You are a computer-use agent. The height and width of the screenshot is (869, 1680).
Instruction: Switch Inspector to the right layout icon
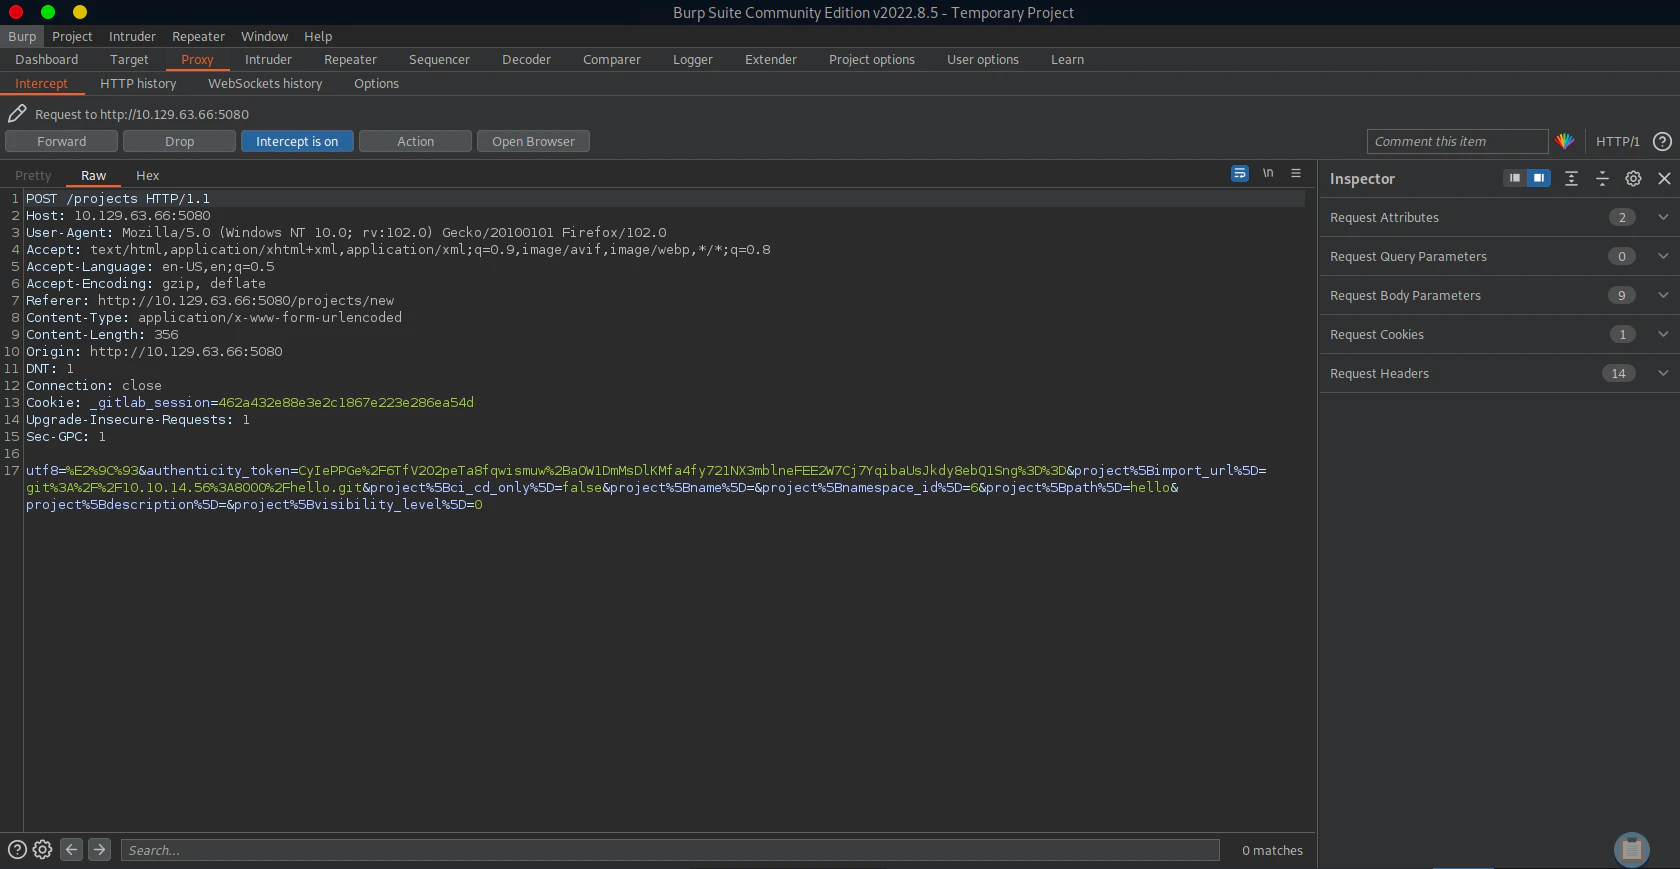(1539, 178)
